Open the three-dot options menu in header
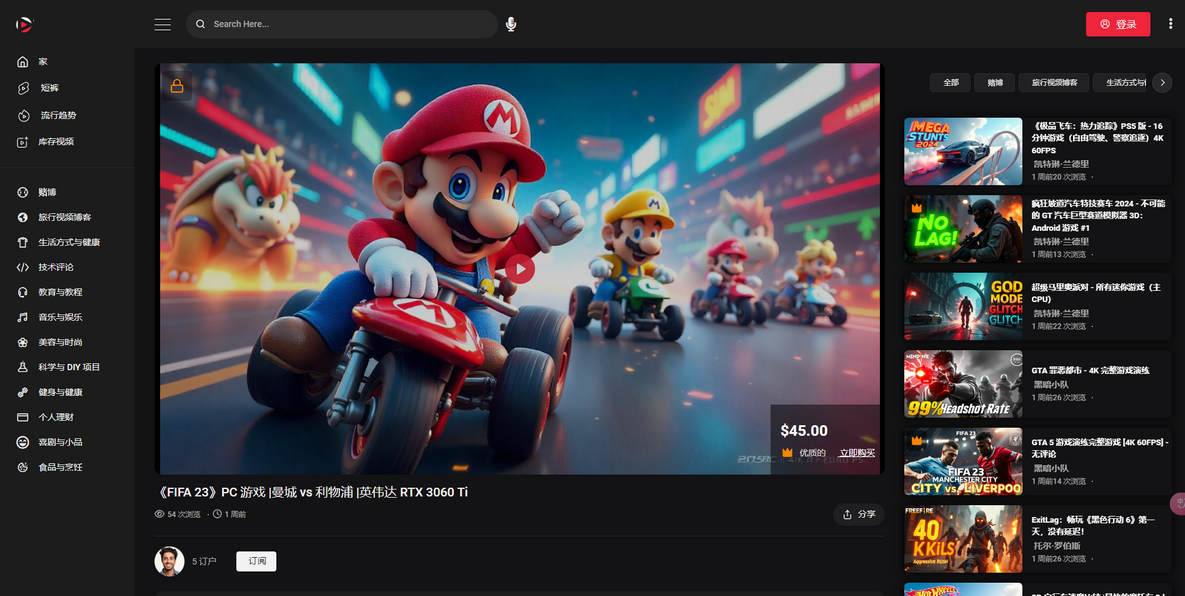Screen dimensions: 1185x596 point(1170,24)
